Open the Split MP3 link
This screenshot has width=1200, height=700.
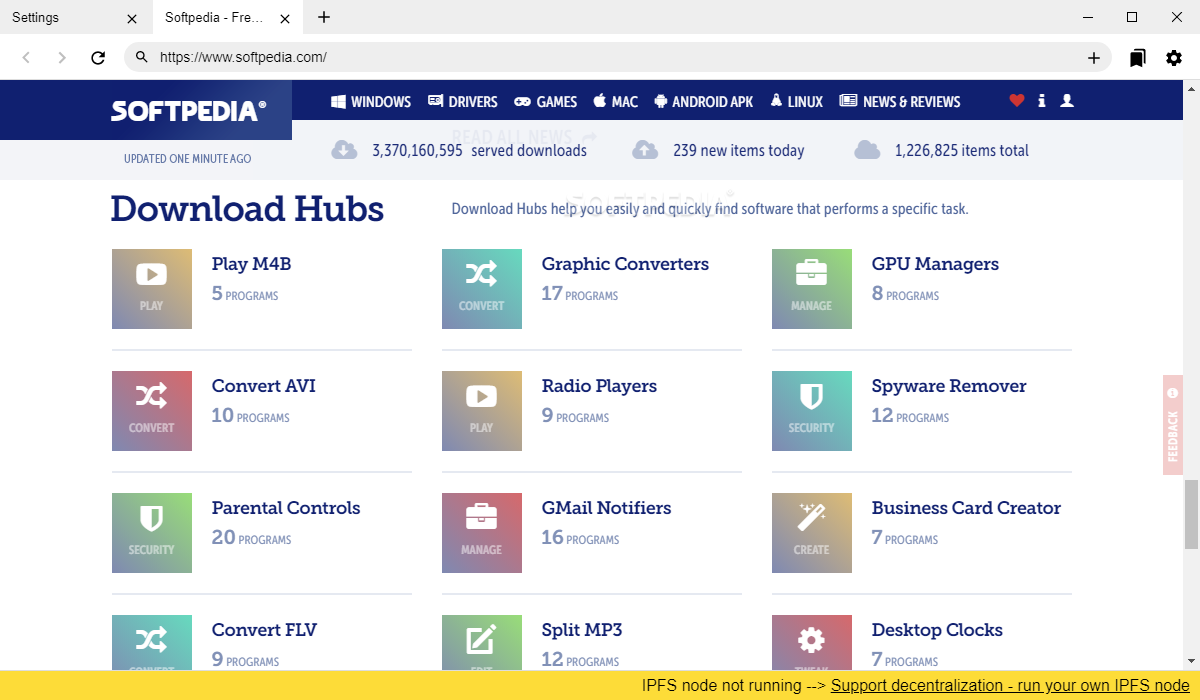(582, 630)
